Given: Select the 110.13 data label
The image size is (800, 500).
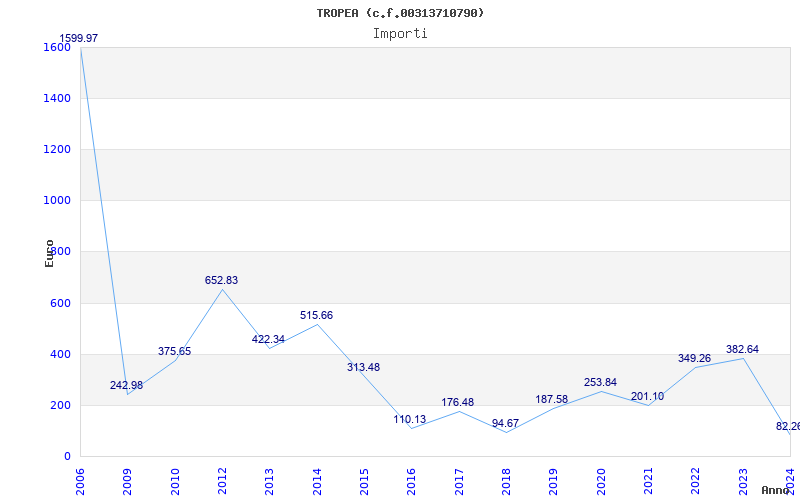Looking at the screenshot, I should pyautogui.click(x=410, y=420).
